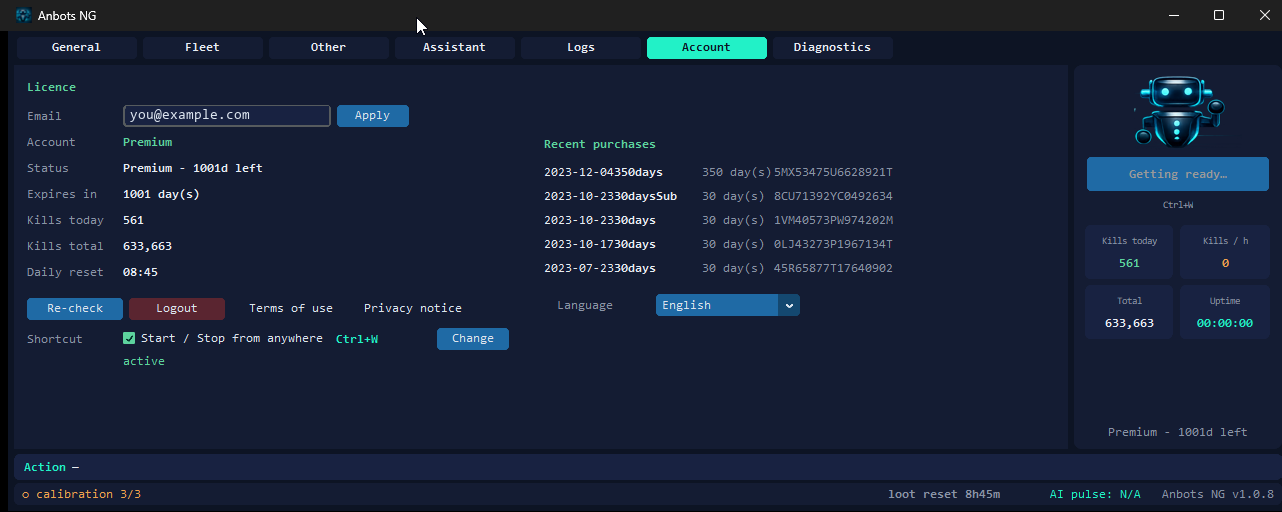Go to the Assistant tab
The width and height of the screenshot is (1282, 512).
click(x=454, y=48)
